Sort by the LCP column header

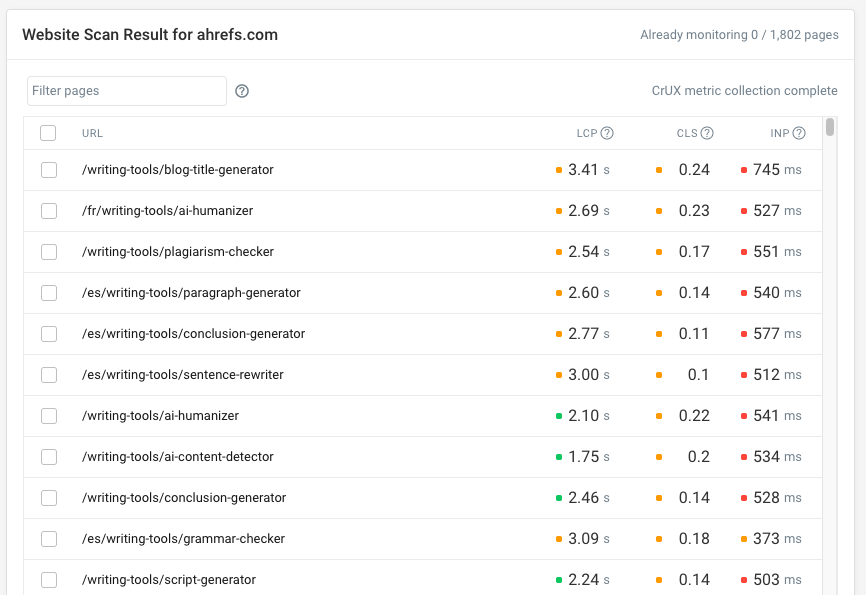(x=586, y=133)
